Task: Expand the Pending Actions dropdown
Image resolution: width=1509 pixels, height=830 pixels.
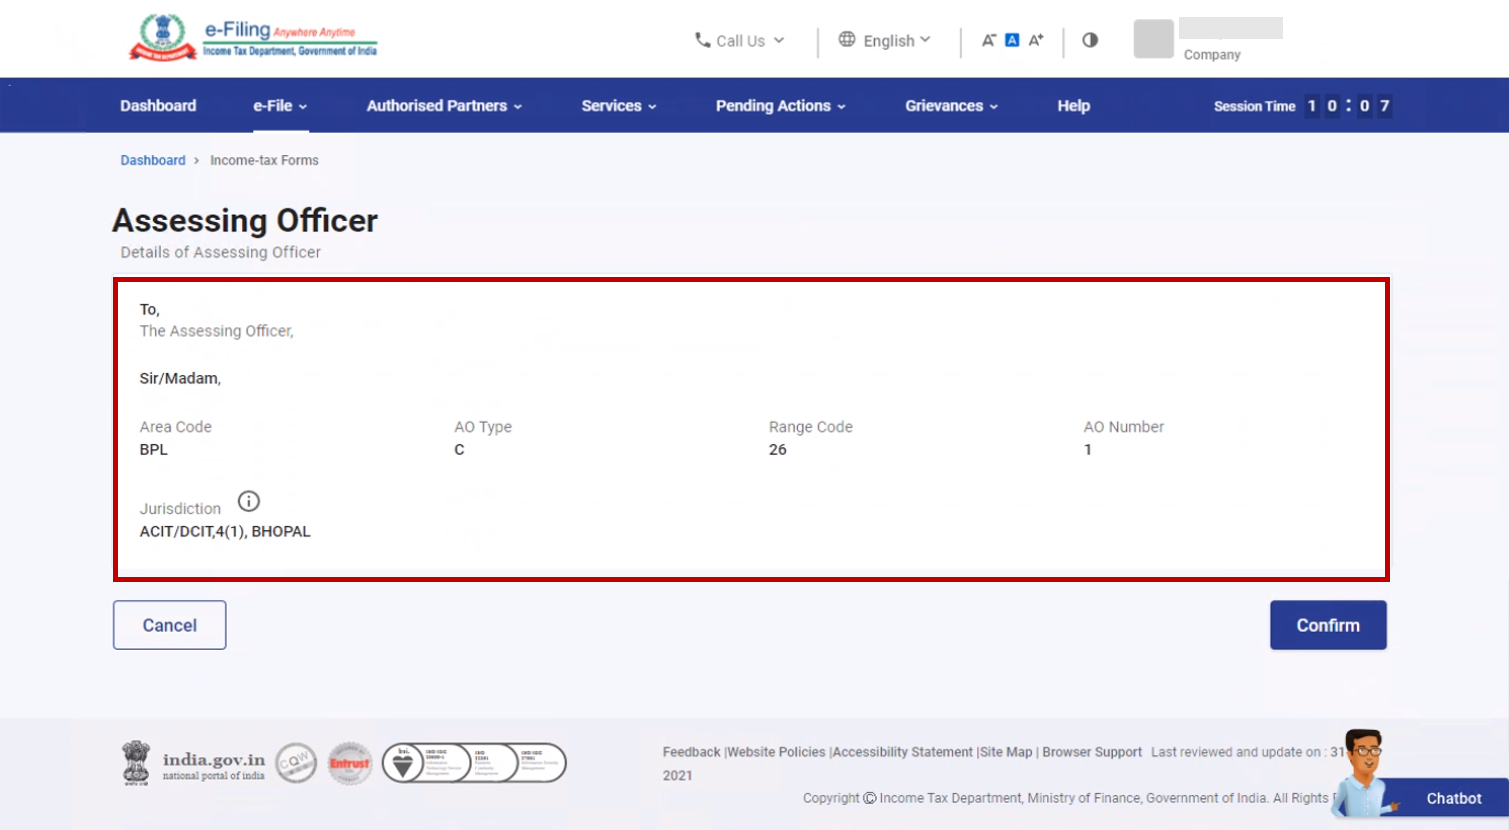Action: pyautogui.click(x=780, y=105)
